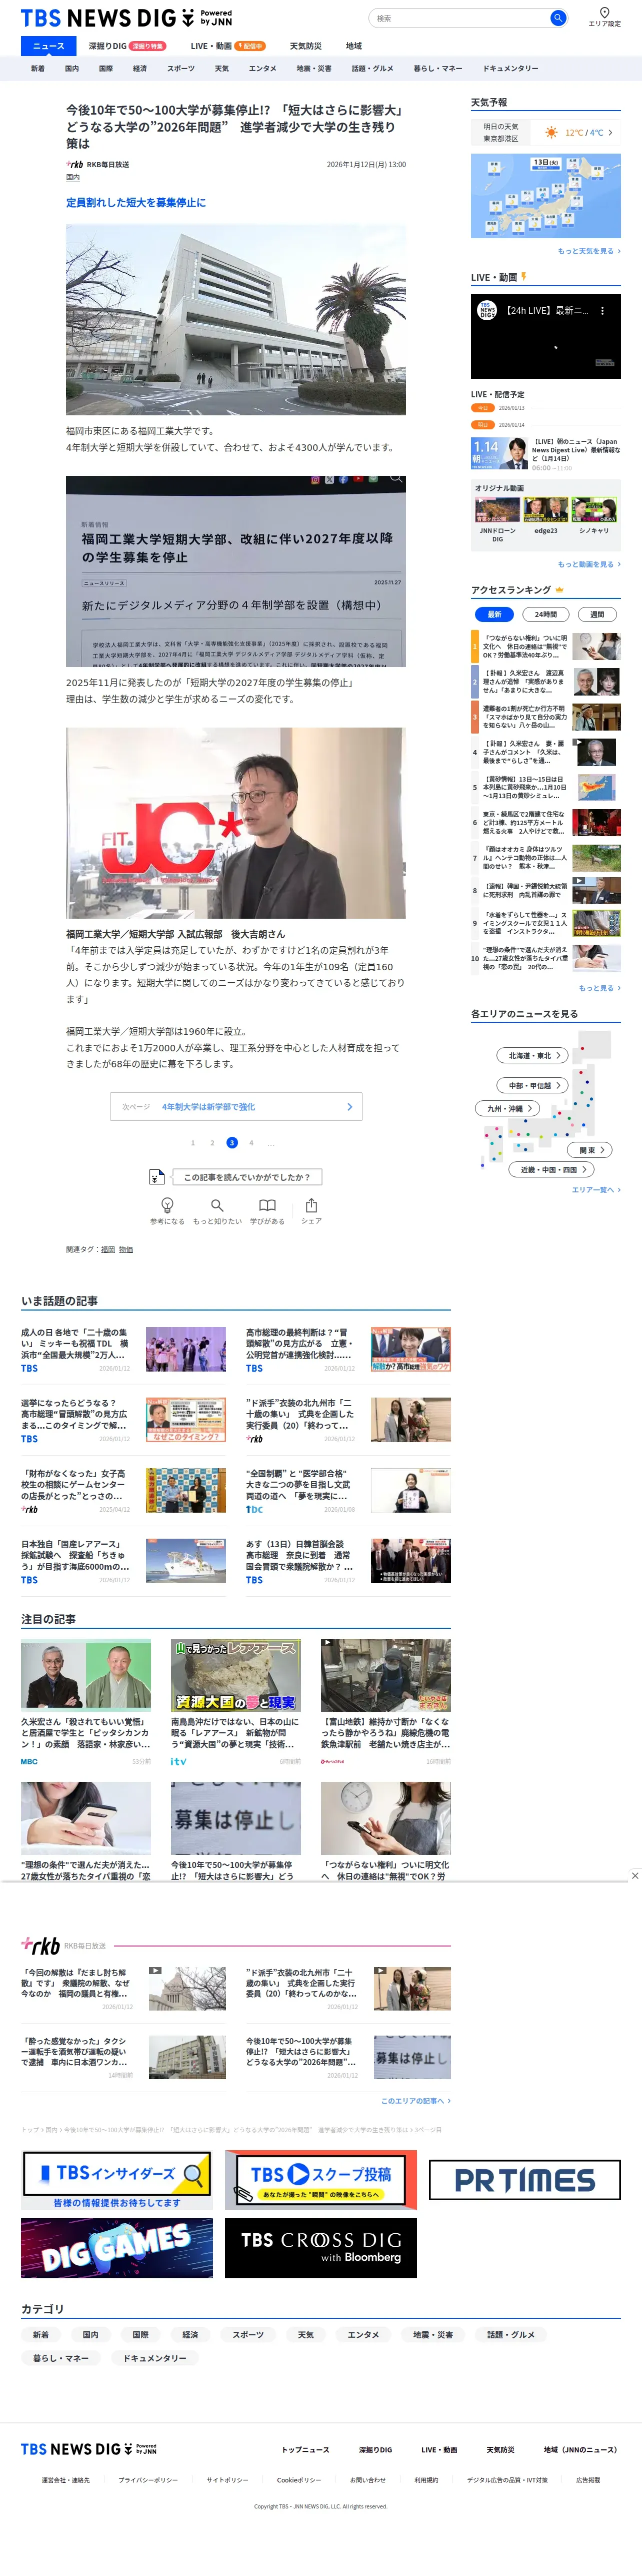Screen dimensions: 642x2576
Task: Click もっと動画を見る link
Action: coord(589,564)
